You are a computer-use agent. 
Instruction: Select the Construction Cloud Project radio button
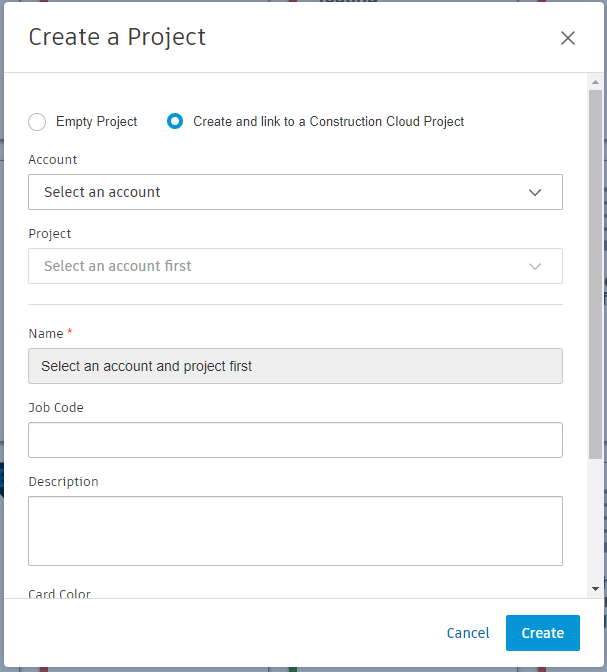pos(175,122)
